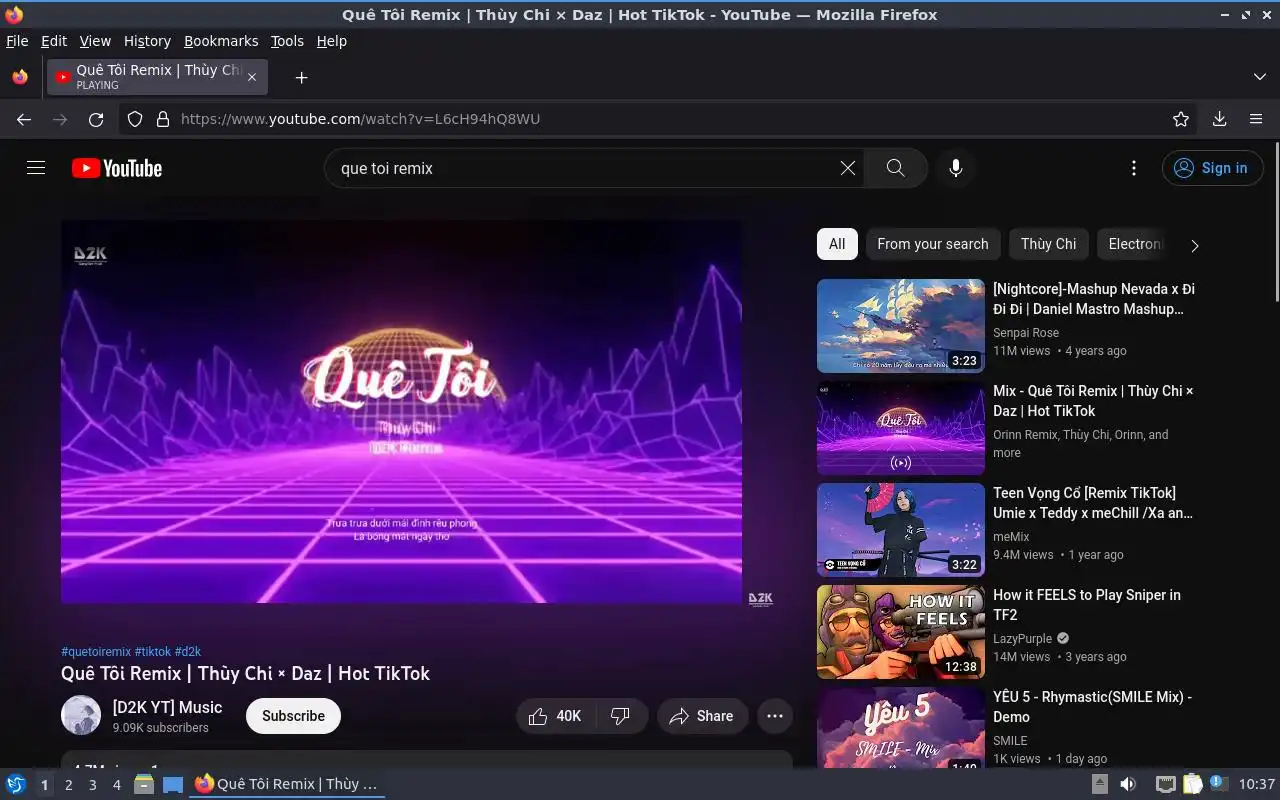Open the Firefox Edit menu
Viewport: 1280px width, 800px height.
click(54, 41)
